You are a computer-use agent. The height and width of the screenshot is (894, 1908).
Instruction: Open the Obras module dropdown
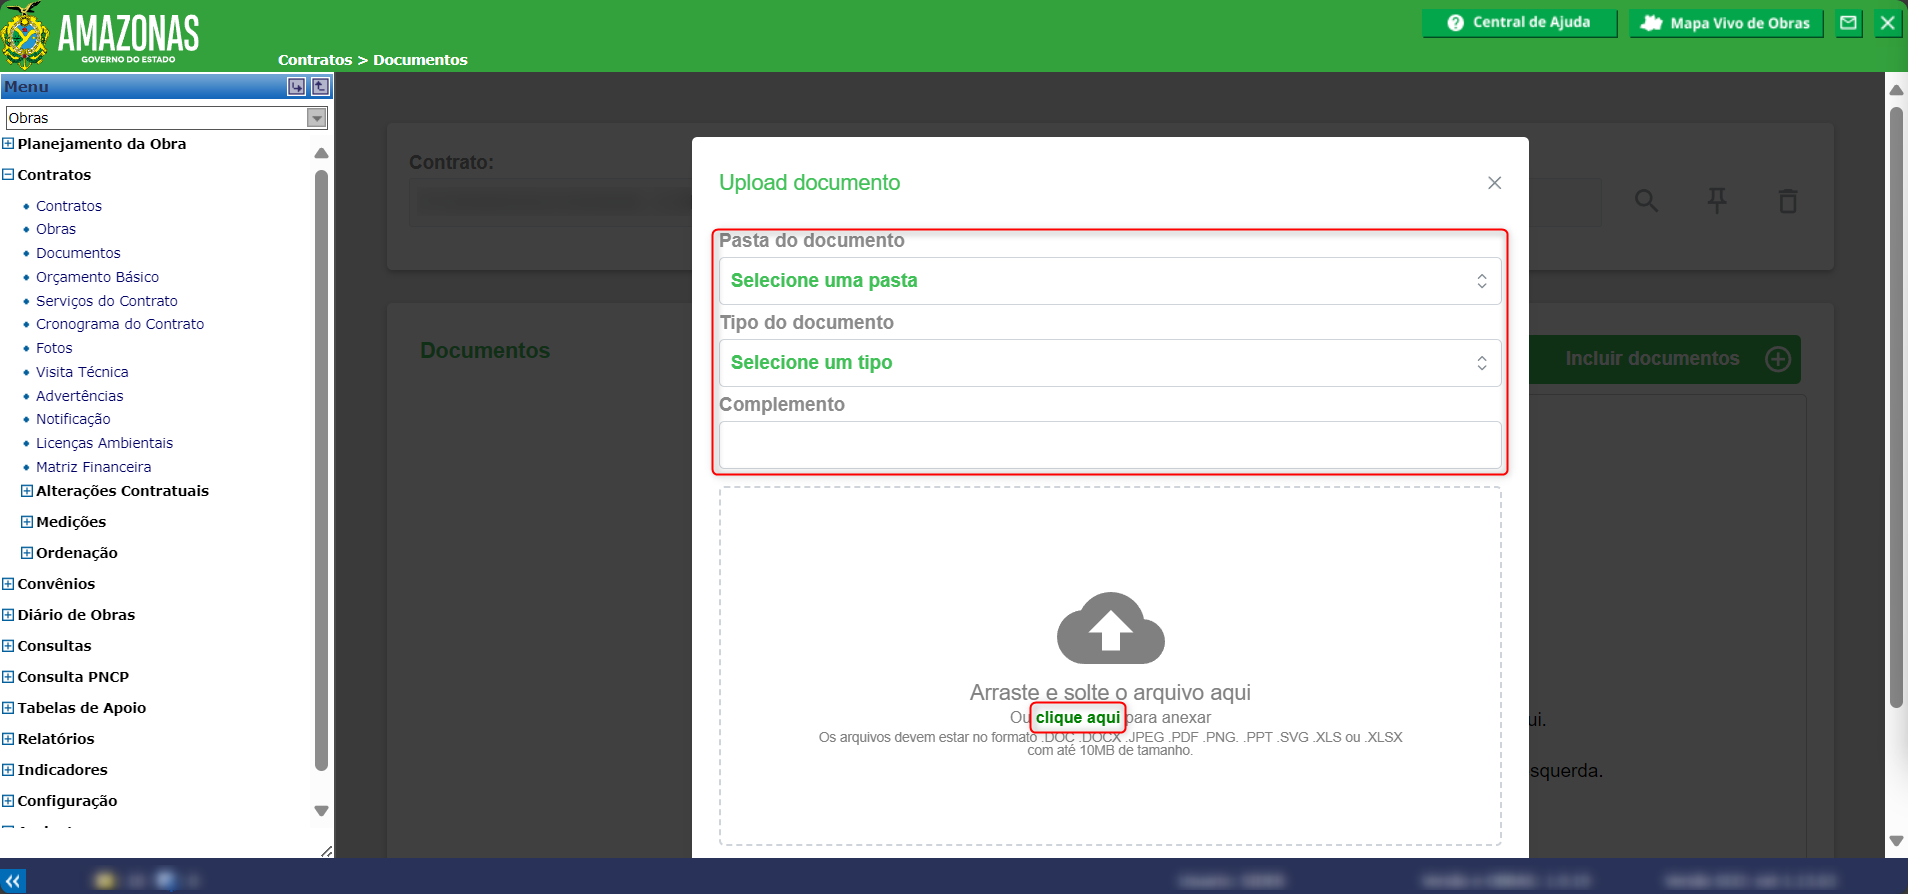[x=167, y=118]
